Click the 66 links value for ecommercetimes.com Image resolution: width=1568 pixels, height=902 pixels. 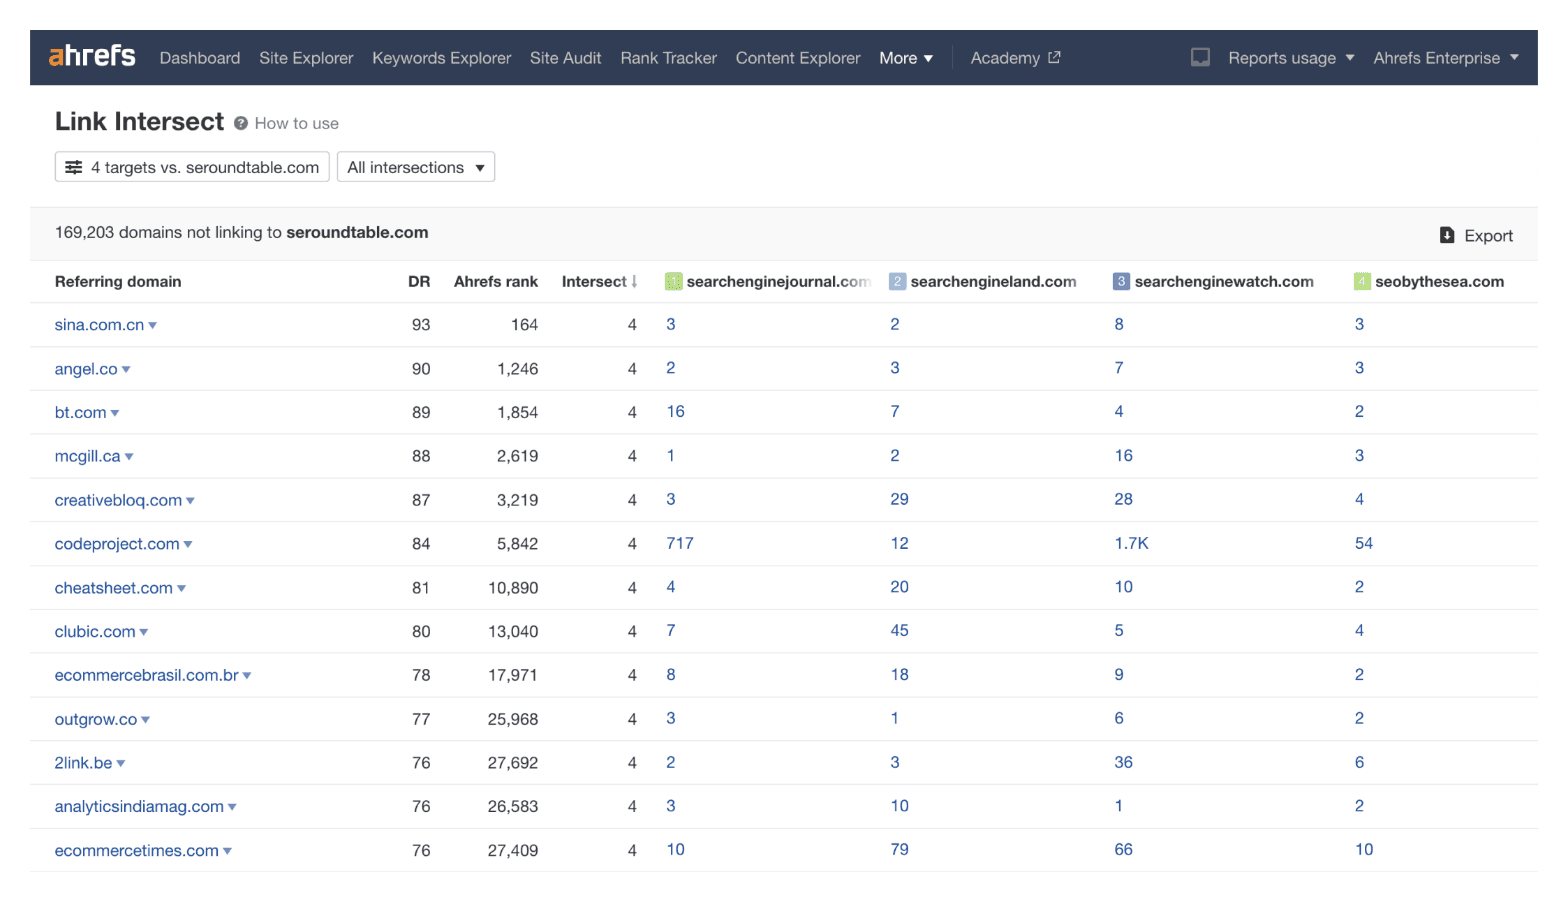pos(1123,850)
